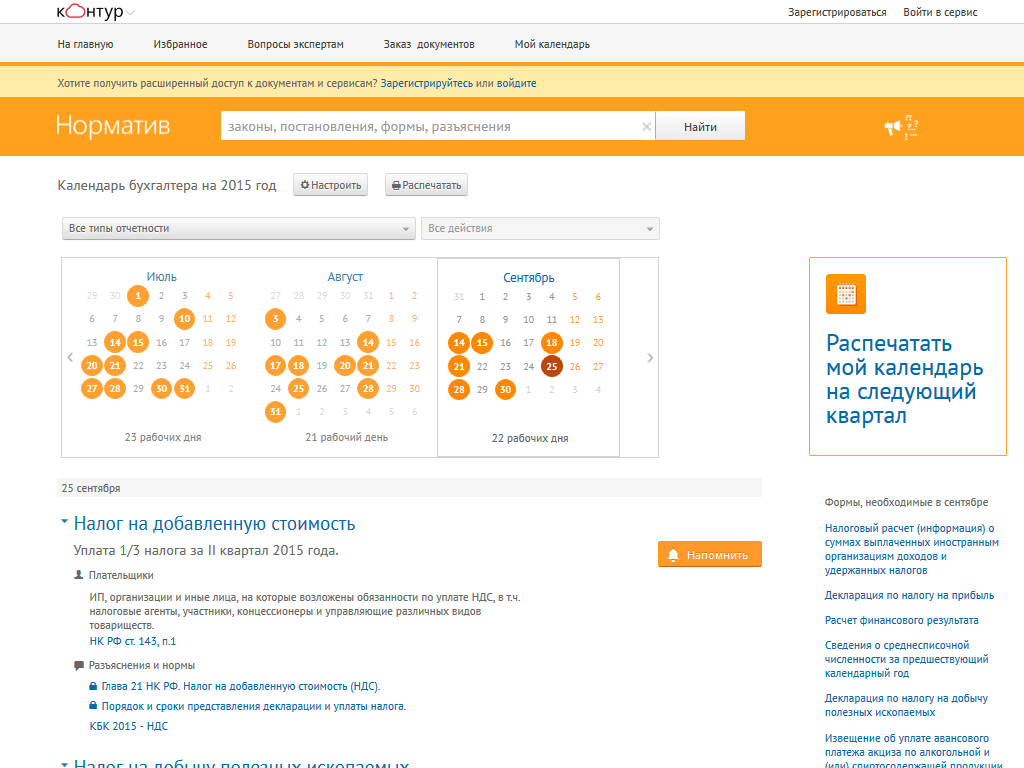This screenshot has height=768, width=1024.
Task: Focus the Норматив search input field
Action: (x=431, y=127)
